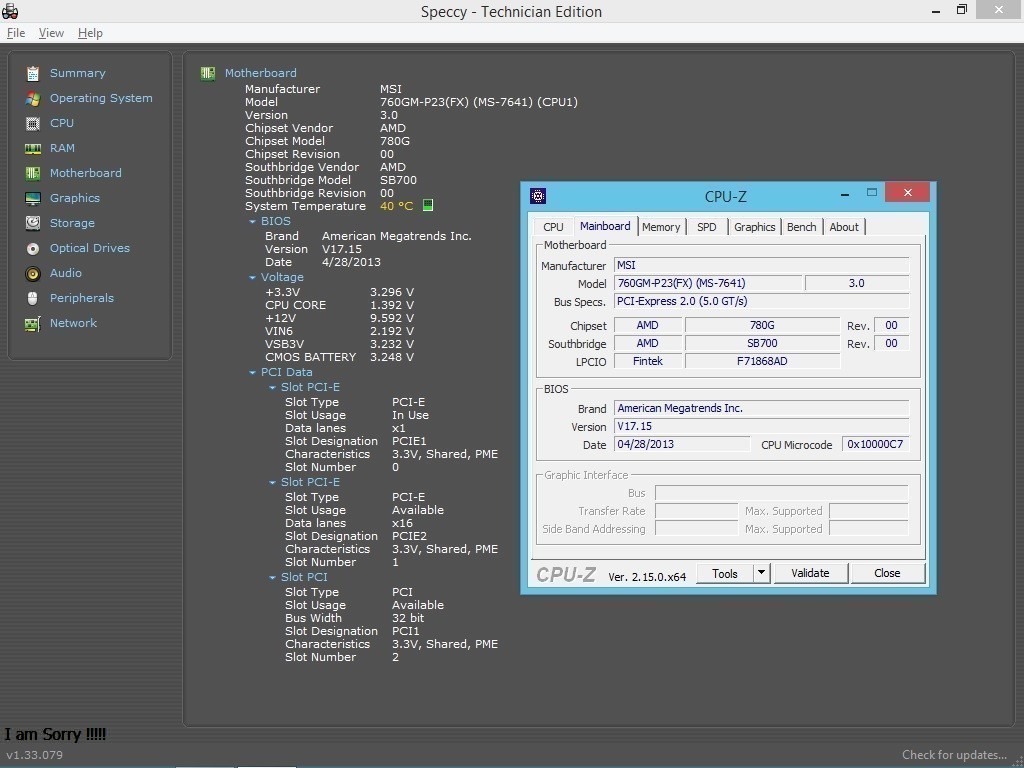
Task: Click the CPU chip icon in sidebar
Action: [33, 123]
